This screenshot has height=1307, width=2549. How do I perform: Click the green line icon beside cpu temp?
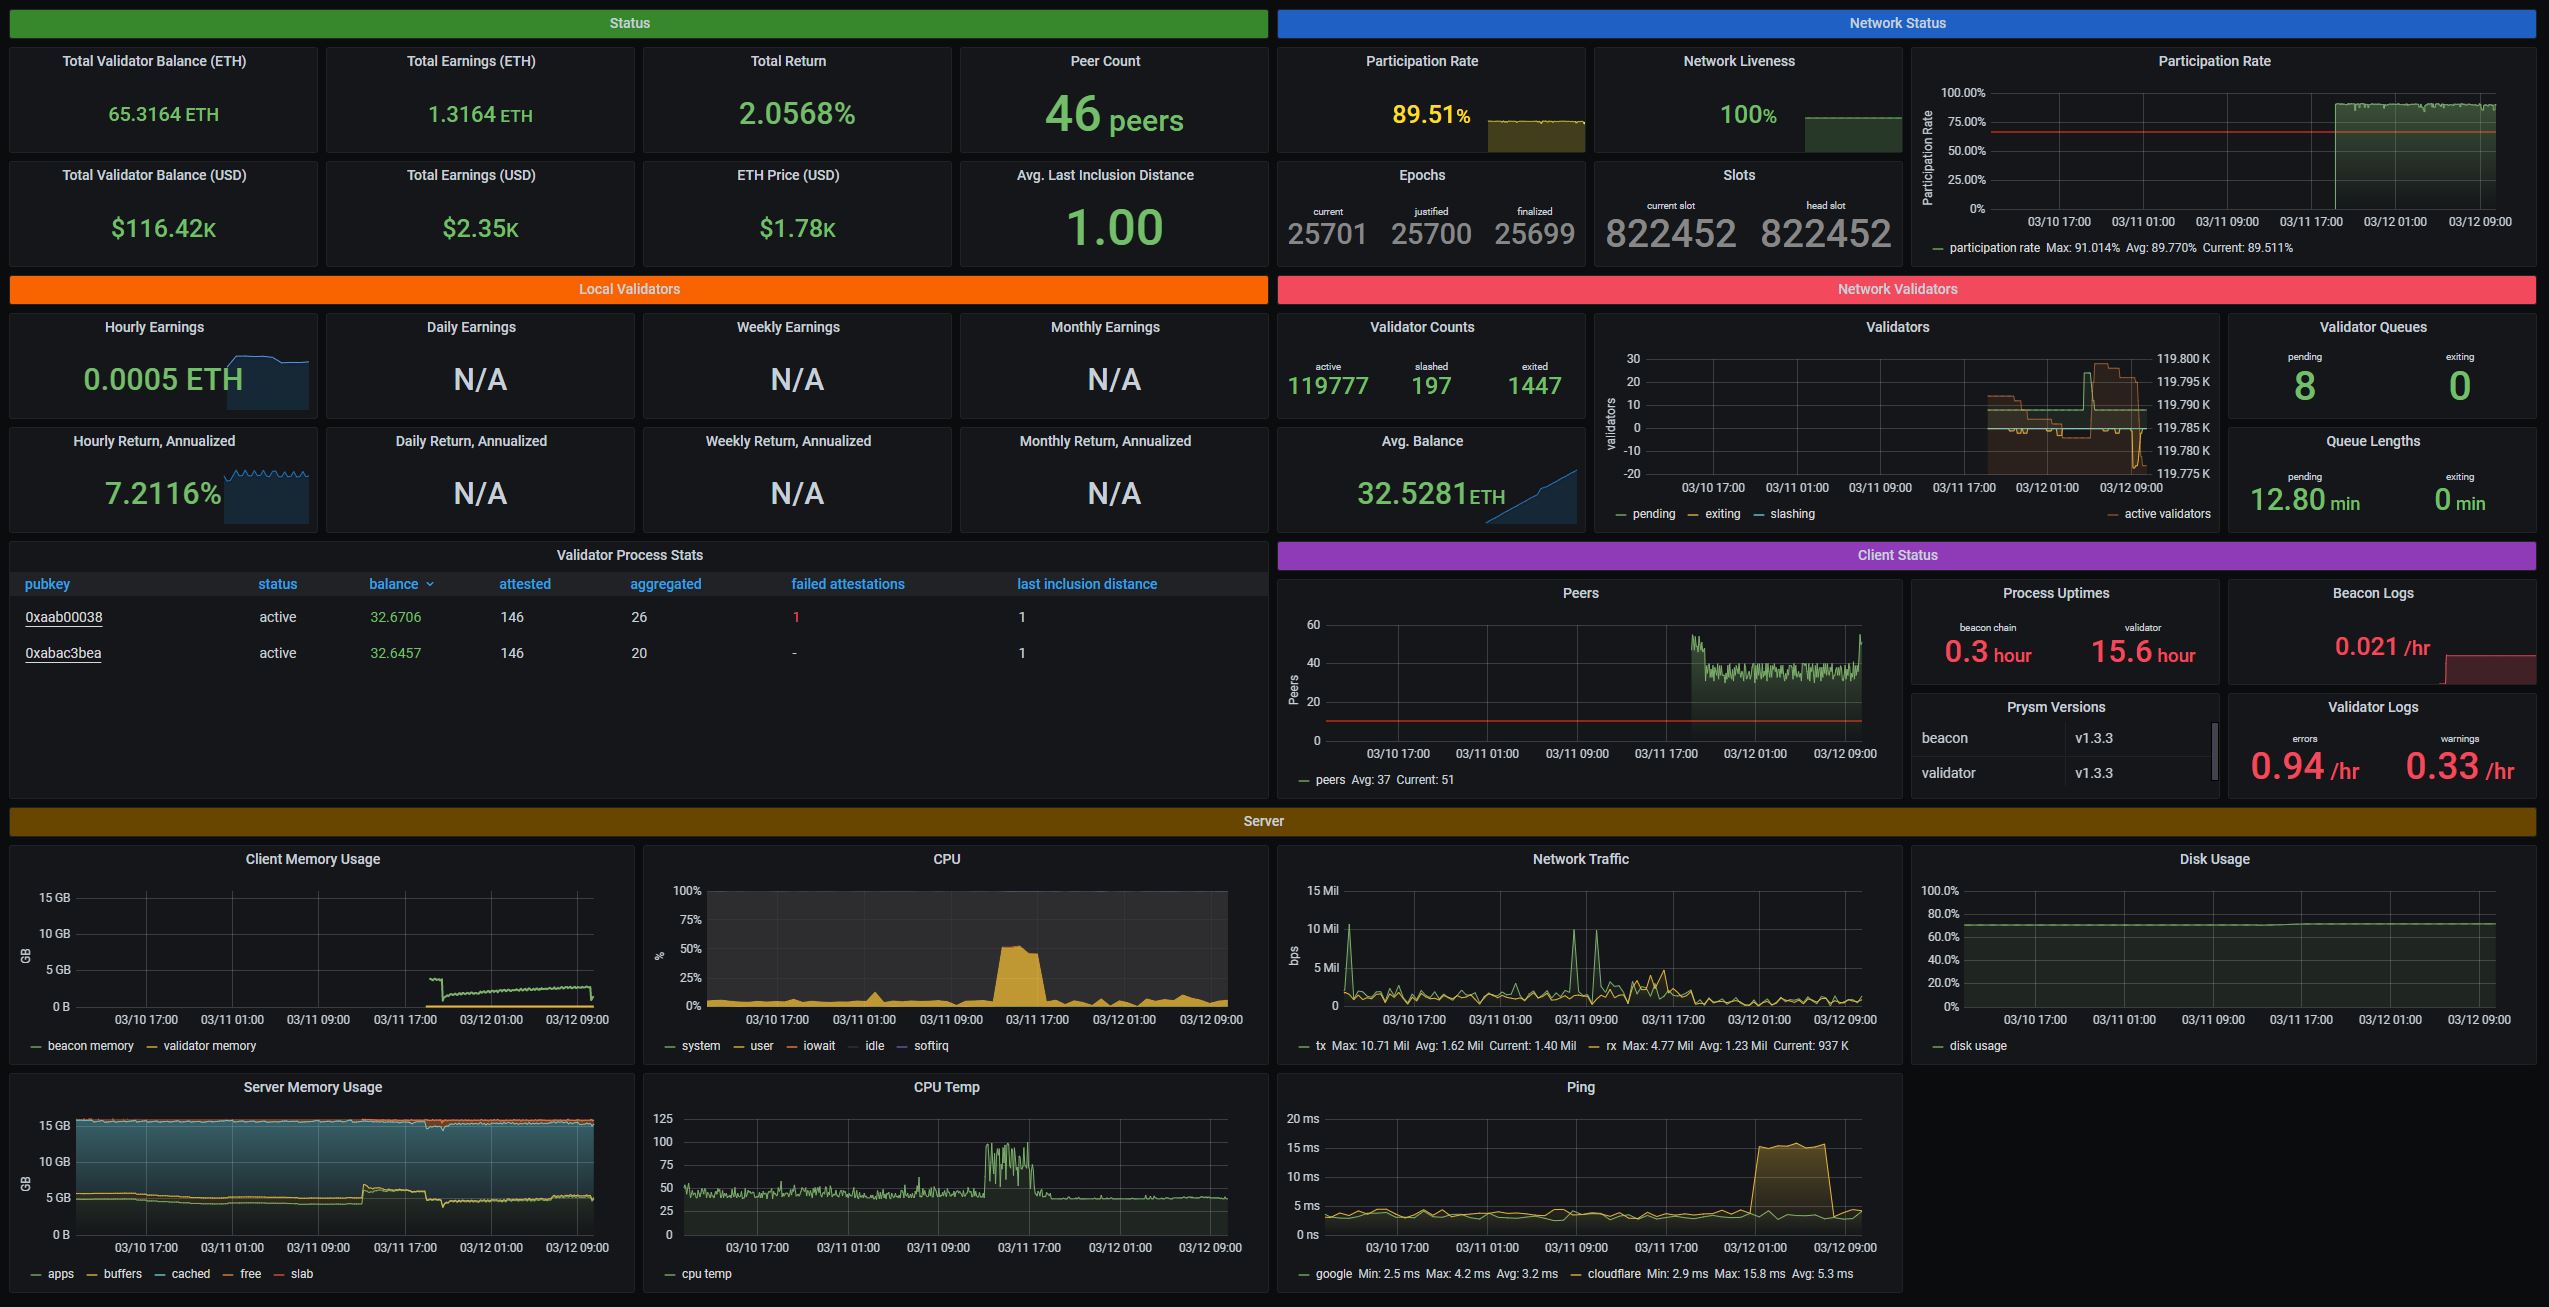point(670,1274)
